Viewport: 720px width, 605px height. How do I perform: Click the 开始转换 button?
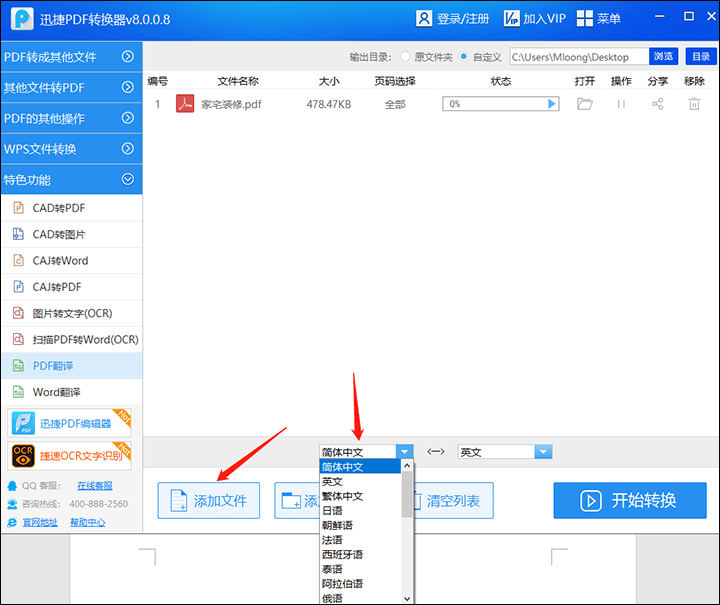click(630, 500)
